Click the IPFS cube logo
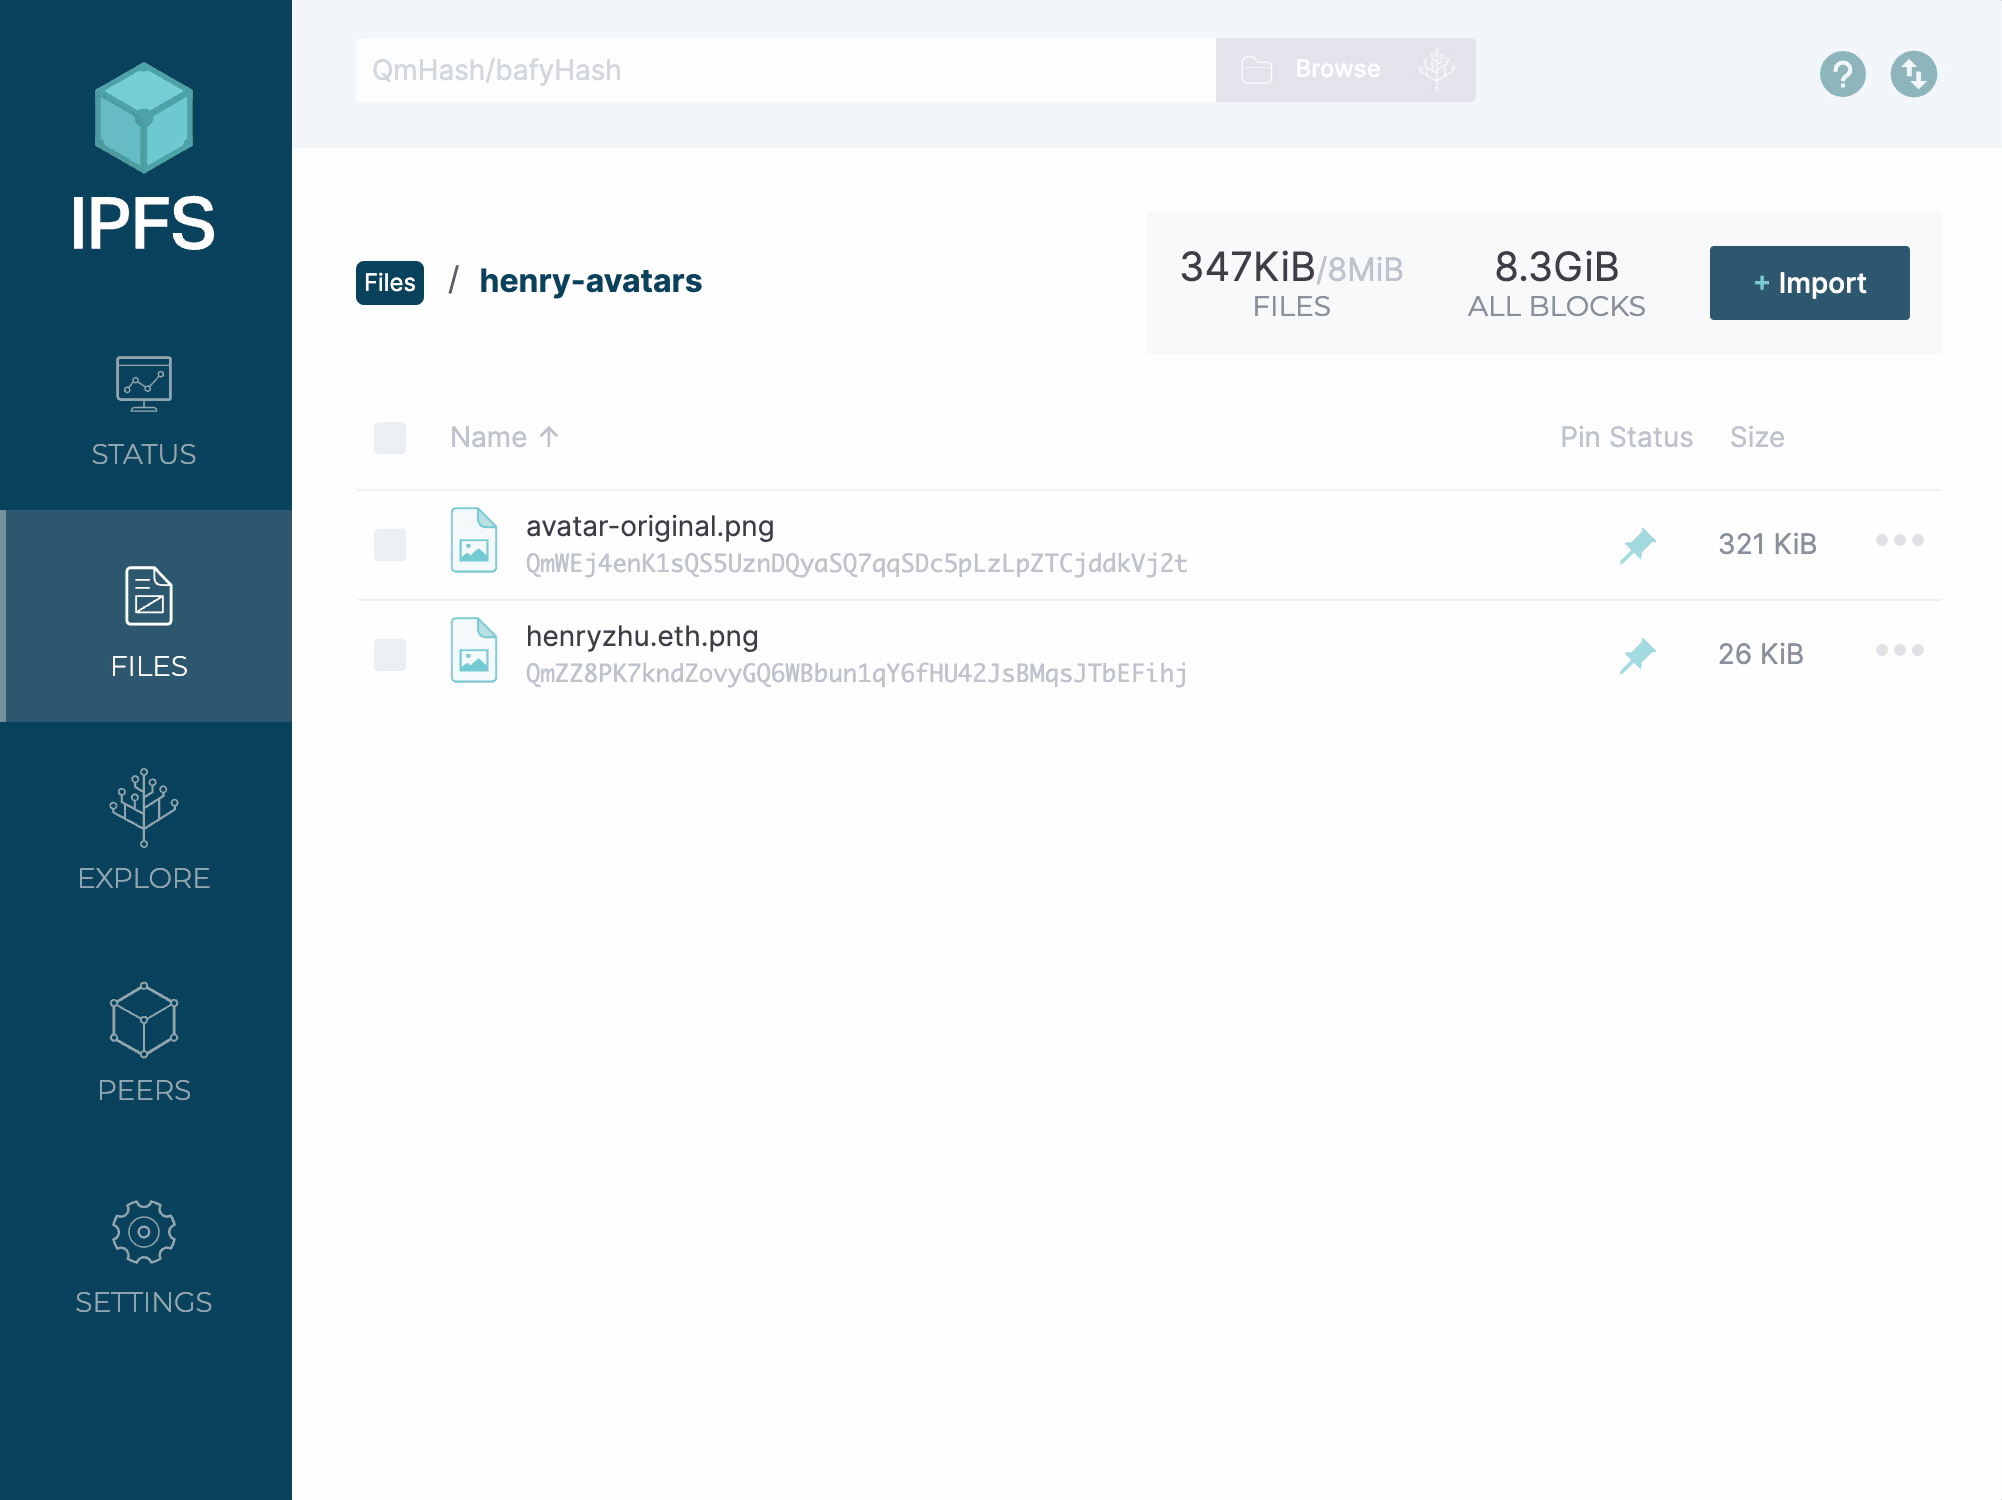Image resolution: width=2002 pixels, height=1500 pixels. [144, 118]
